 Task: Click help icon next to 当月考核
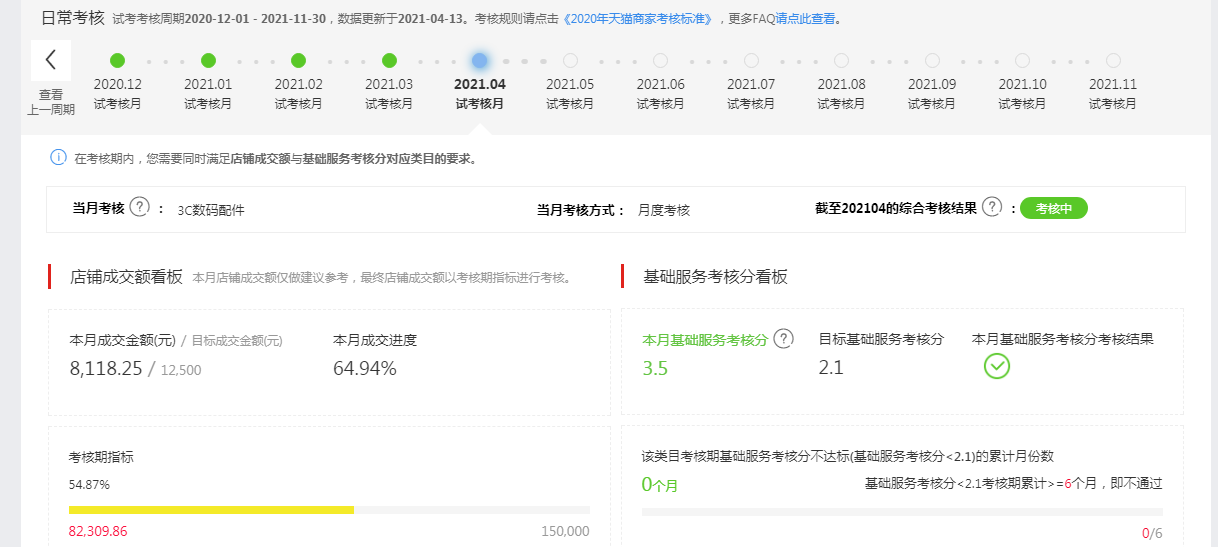[140, 207]
